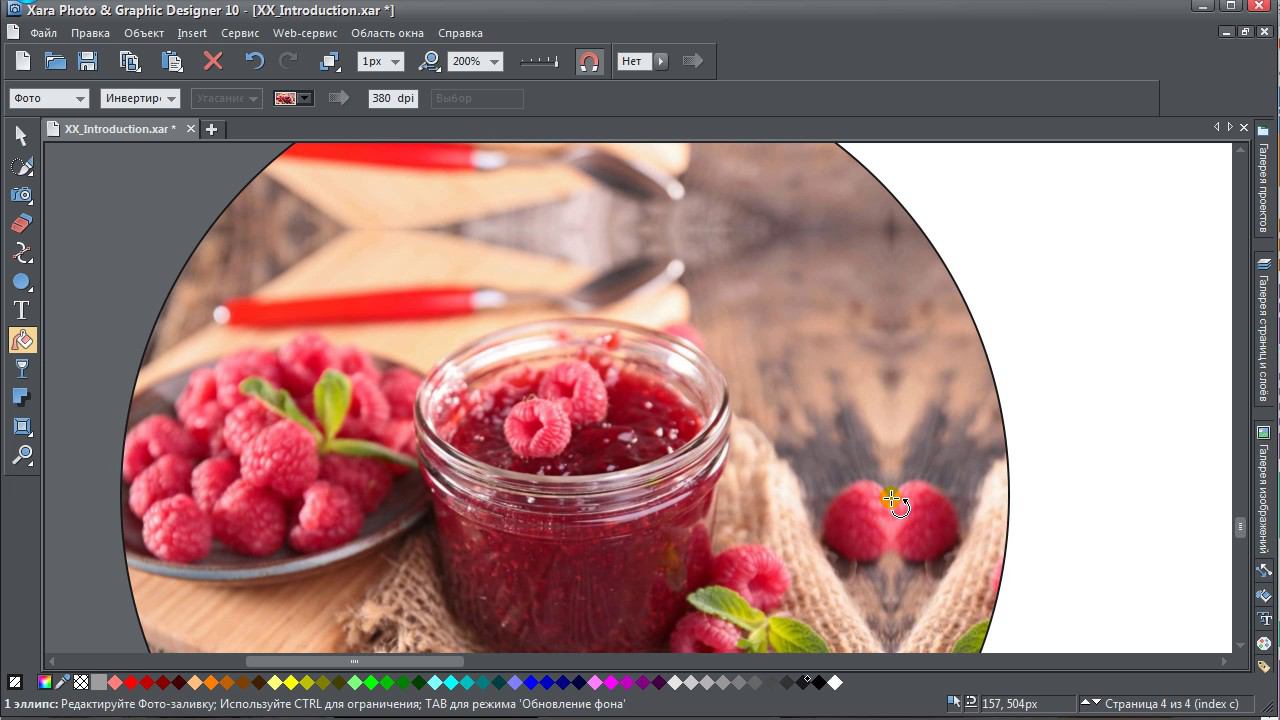Click the Selector arrow tool
The height and width of the screenshot is (720, 1280).
[x=21, y=136]
